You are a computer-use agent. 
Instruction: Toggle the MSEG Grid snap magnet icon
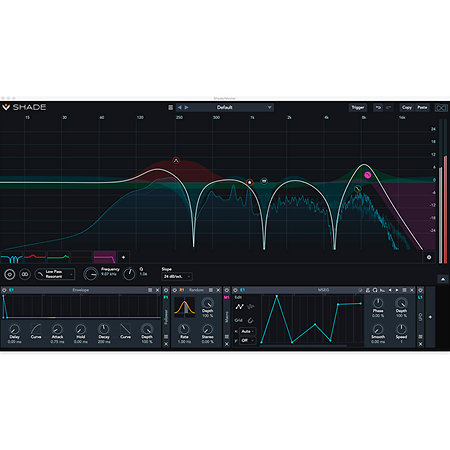[x=250, y=320]
